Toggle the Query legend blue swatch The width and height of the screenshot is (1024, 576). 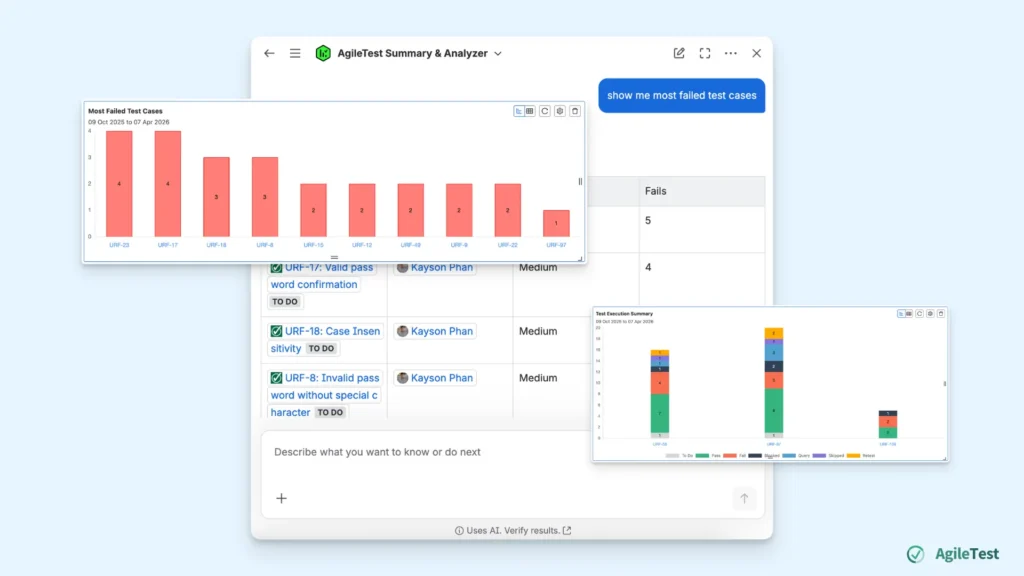pos(789,456)
